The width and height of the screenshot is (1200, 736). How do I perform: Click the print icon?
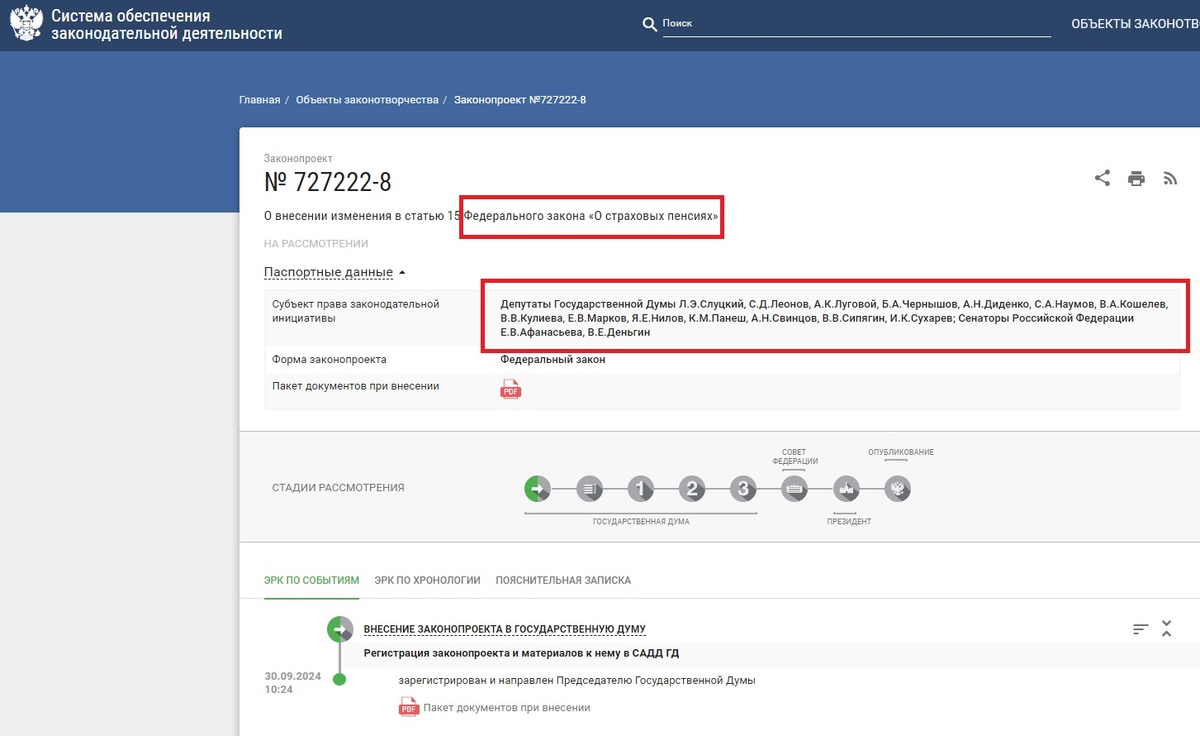(1136, 177)
